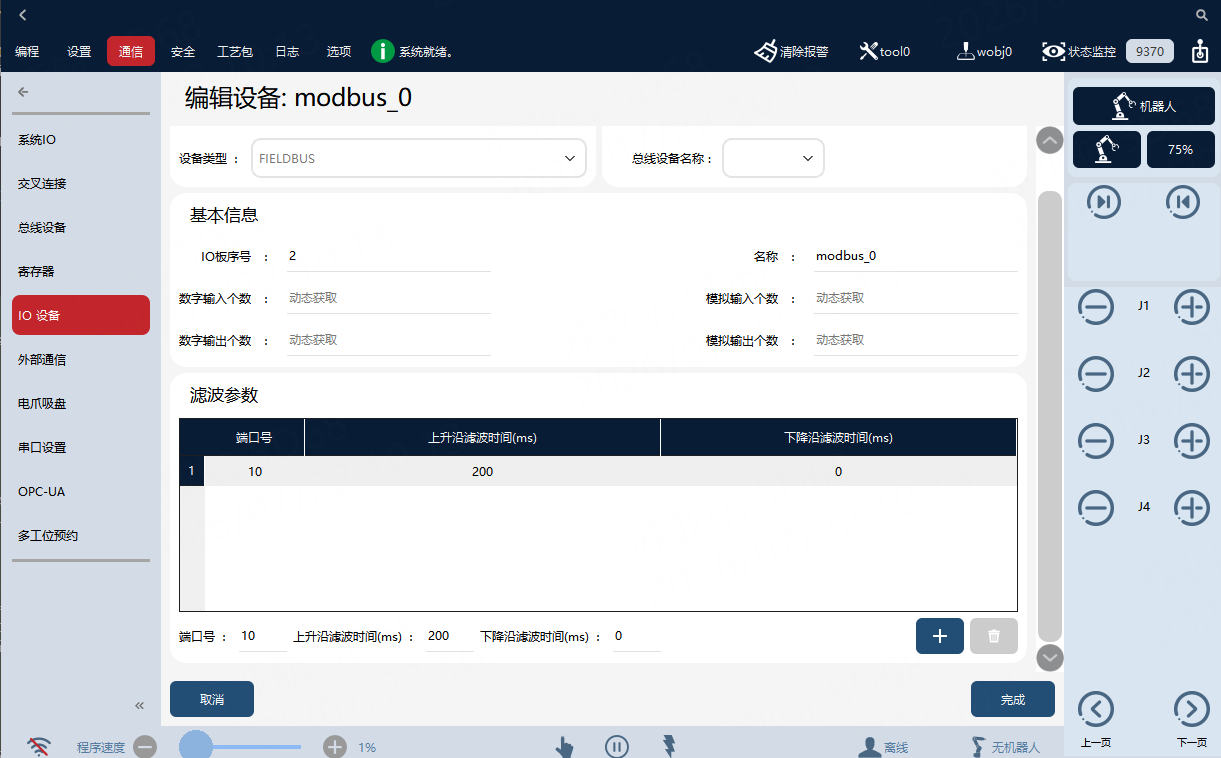
Task: Click the scroll up arrow button
Action: (1050, 140)
